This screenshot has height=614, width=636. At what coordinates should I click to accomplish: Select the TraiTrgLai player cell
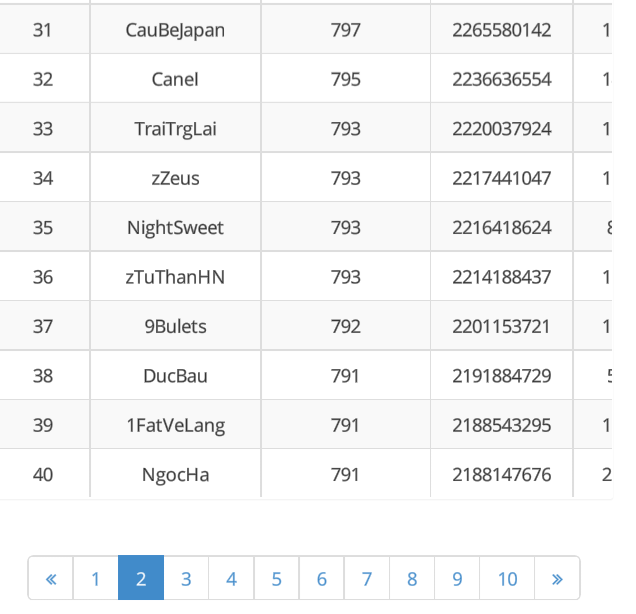click(x=175, y=129)
